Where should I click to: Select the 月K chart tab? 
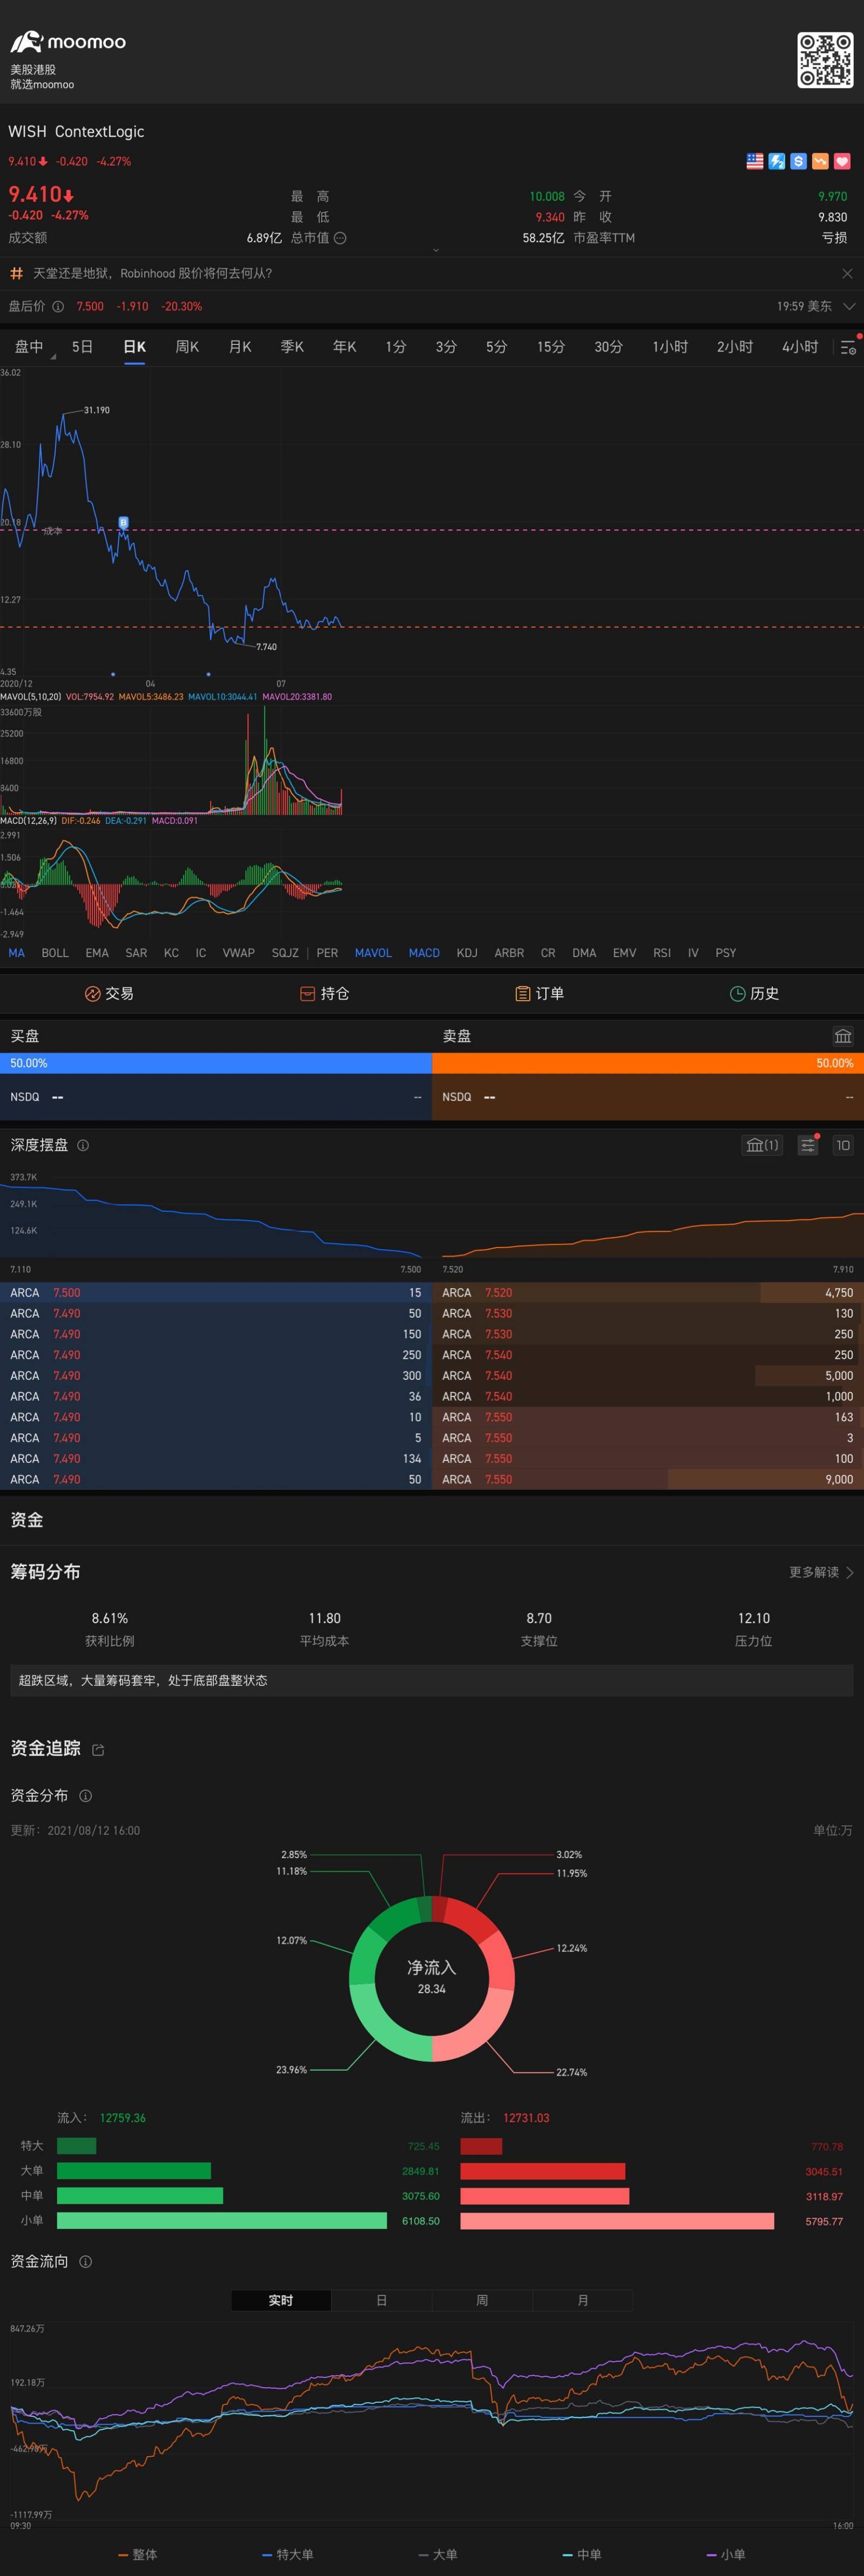click(x=240, y=347)
